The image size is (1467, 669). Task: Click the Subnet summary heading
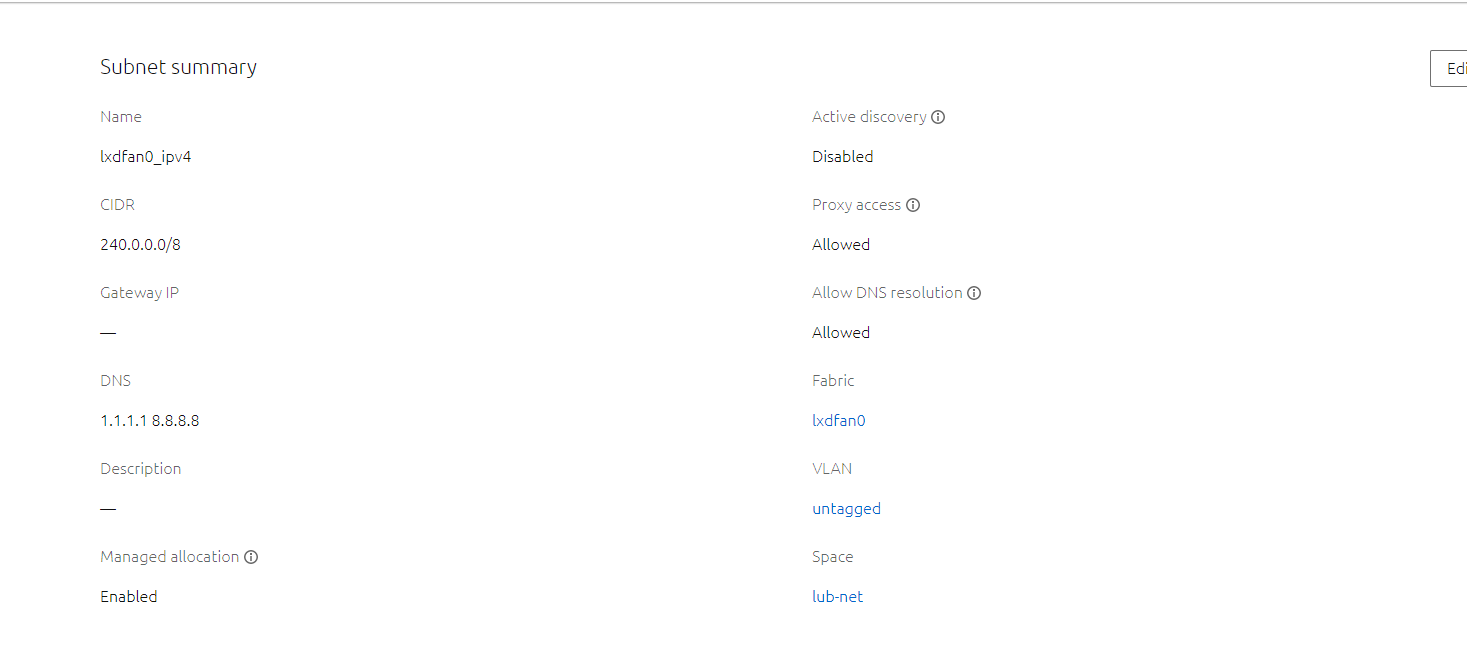179,67
